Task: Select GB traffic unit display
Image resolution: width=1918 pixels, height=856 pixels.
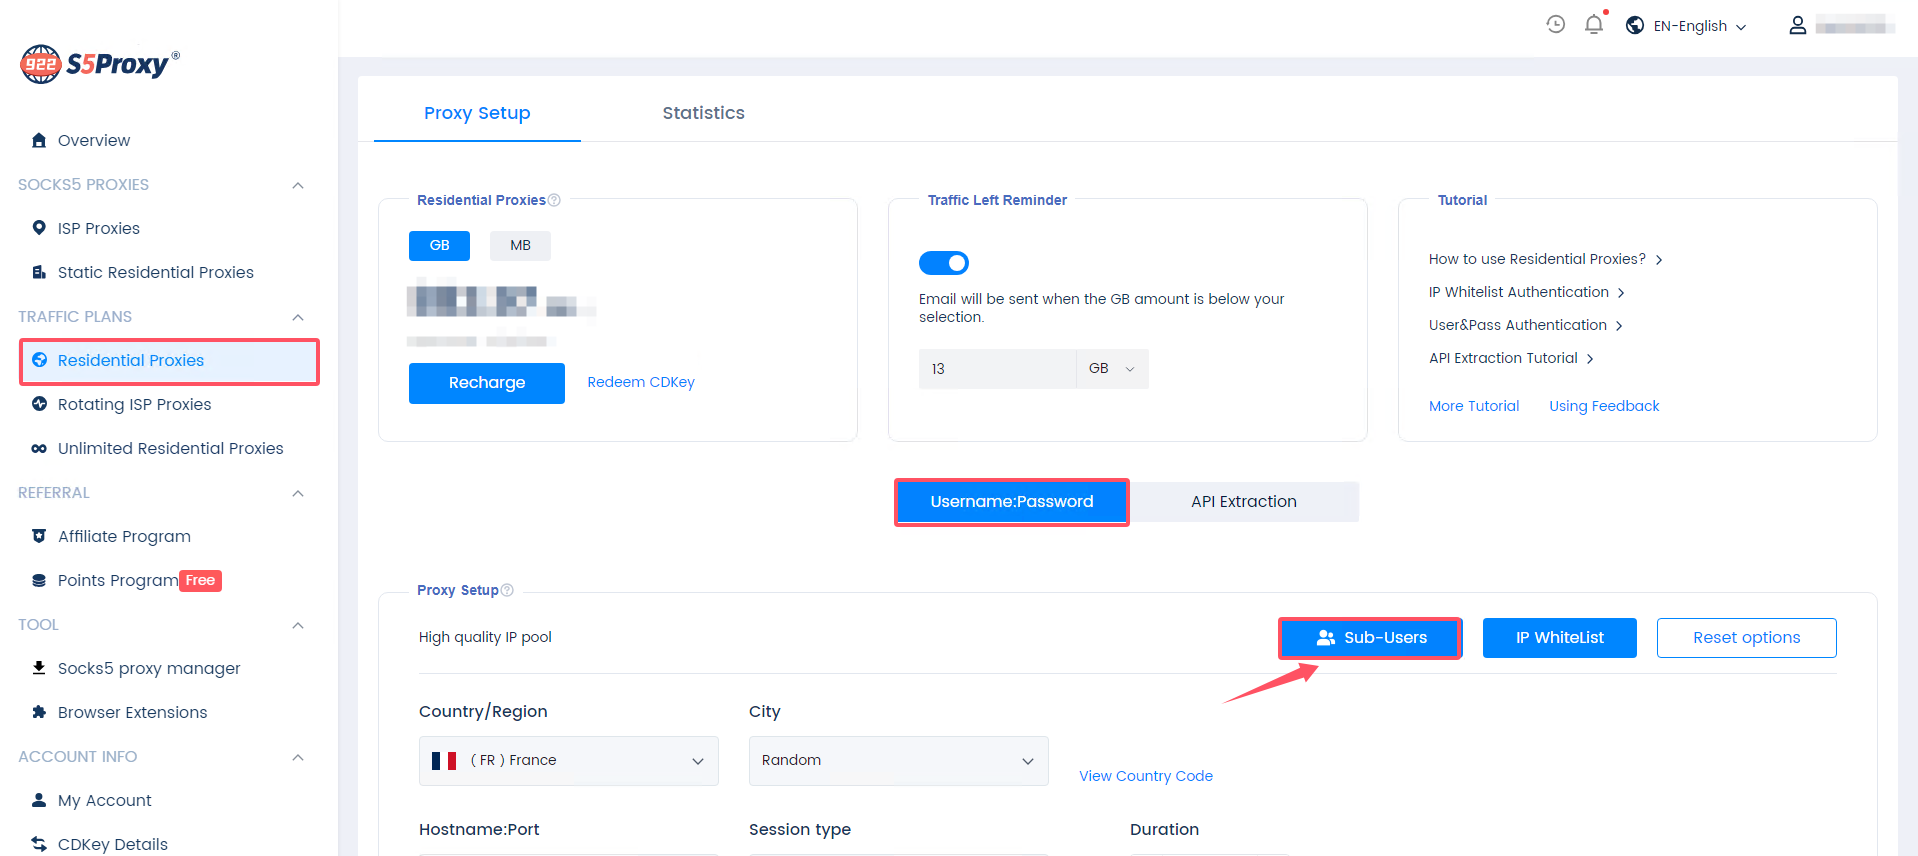Action: (x=439, y=245)
